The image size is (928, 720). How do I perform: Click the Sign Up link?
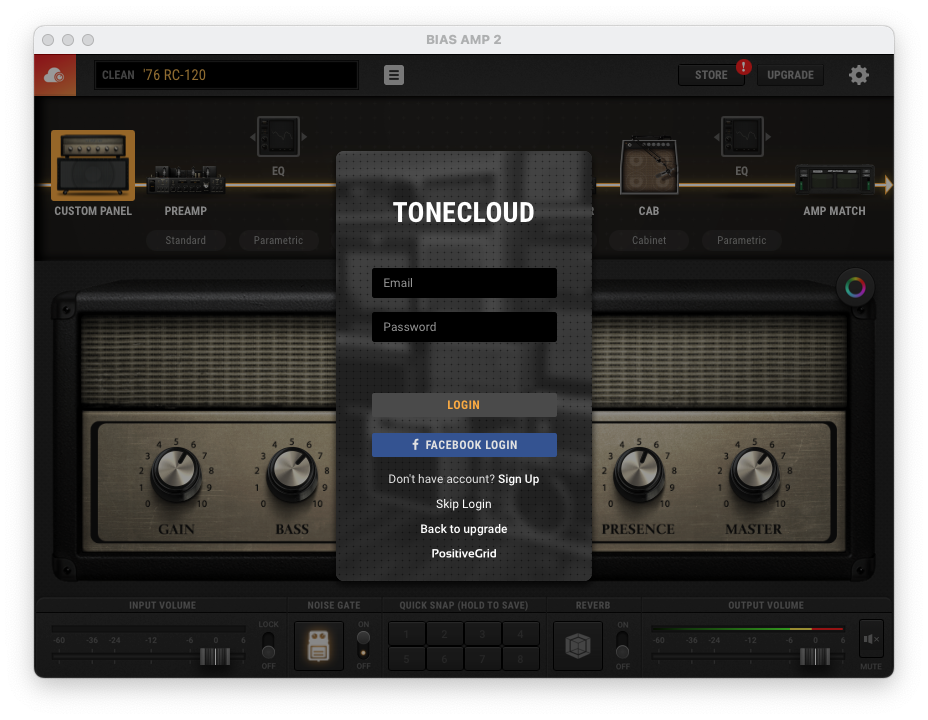pos(518,479)
